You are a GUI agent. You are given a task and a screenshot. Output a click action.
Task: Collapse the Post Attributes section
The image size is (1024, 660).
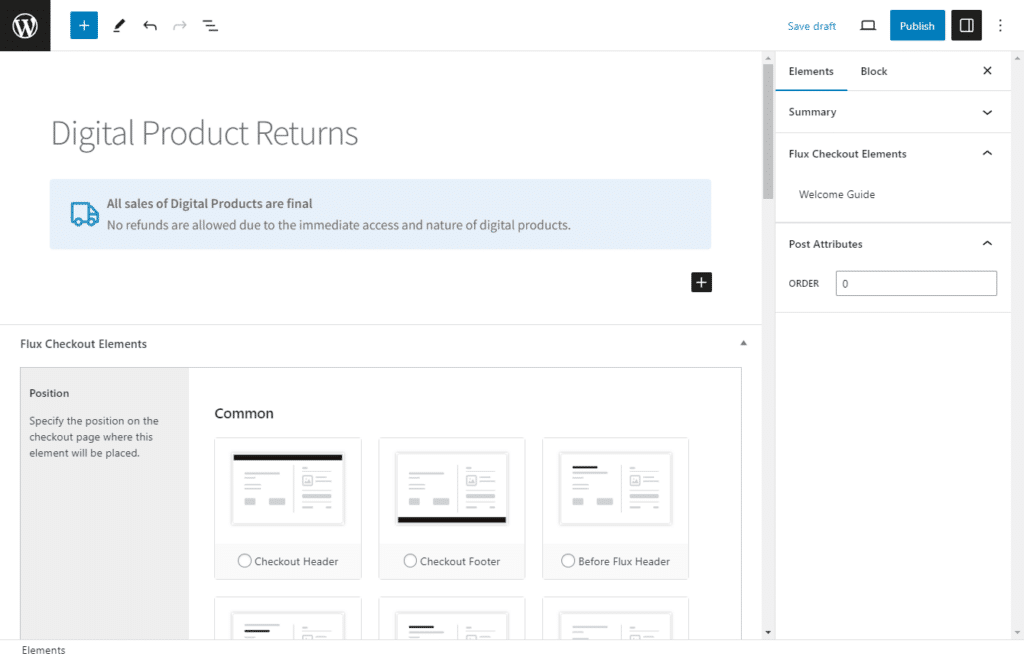click(x=987, y=243)
